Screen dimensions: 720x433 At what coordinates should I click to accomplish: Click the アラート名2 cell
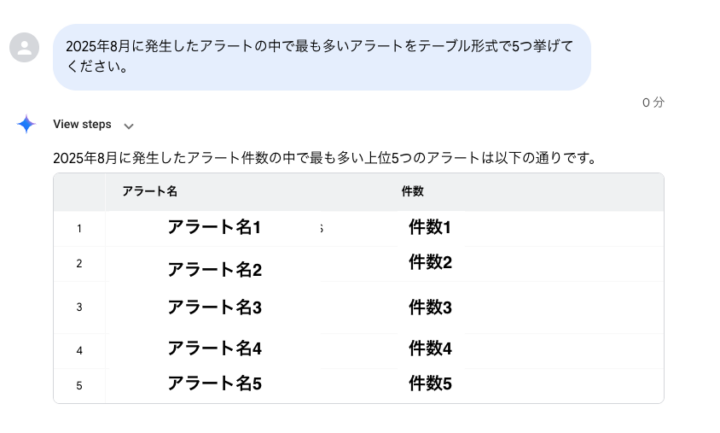(x=214, y=270)
